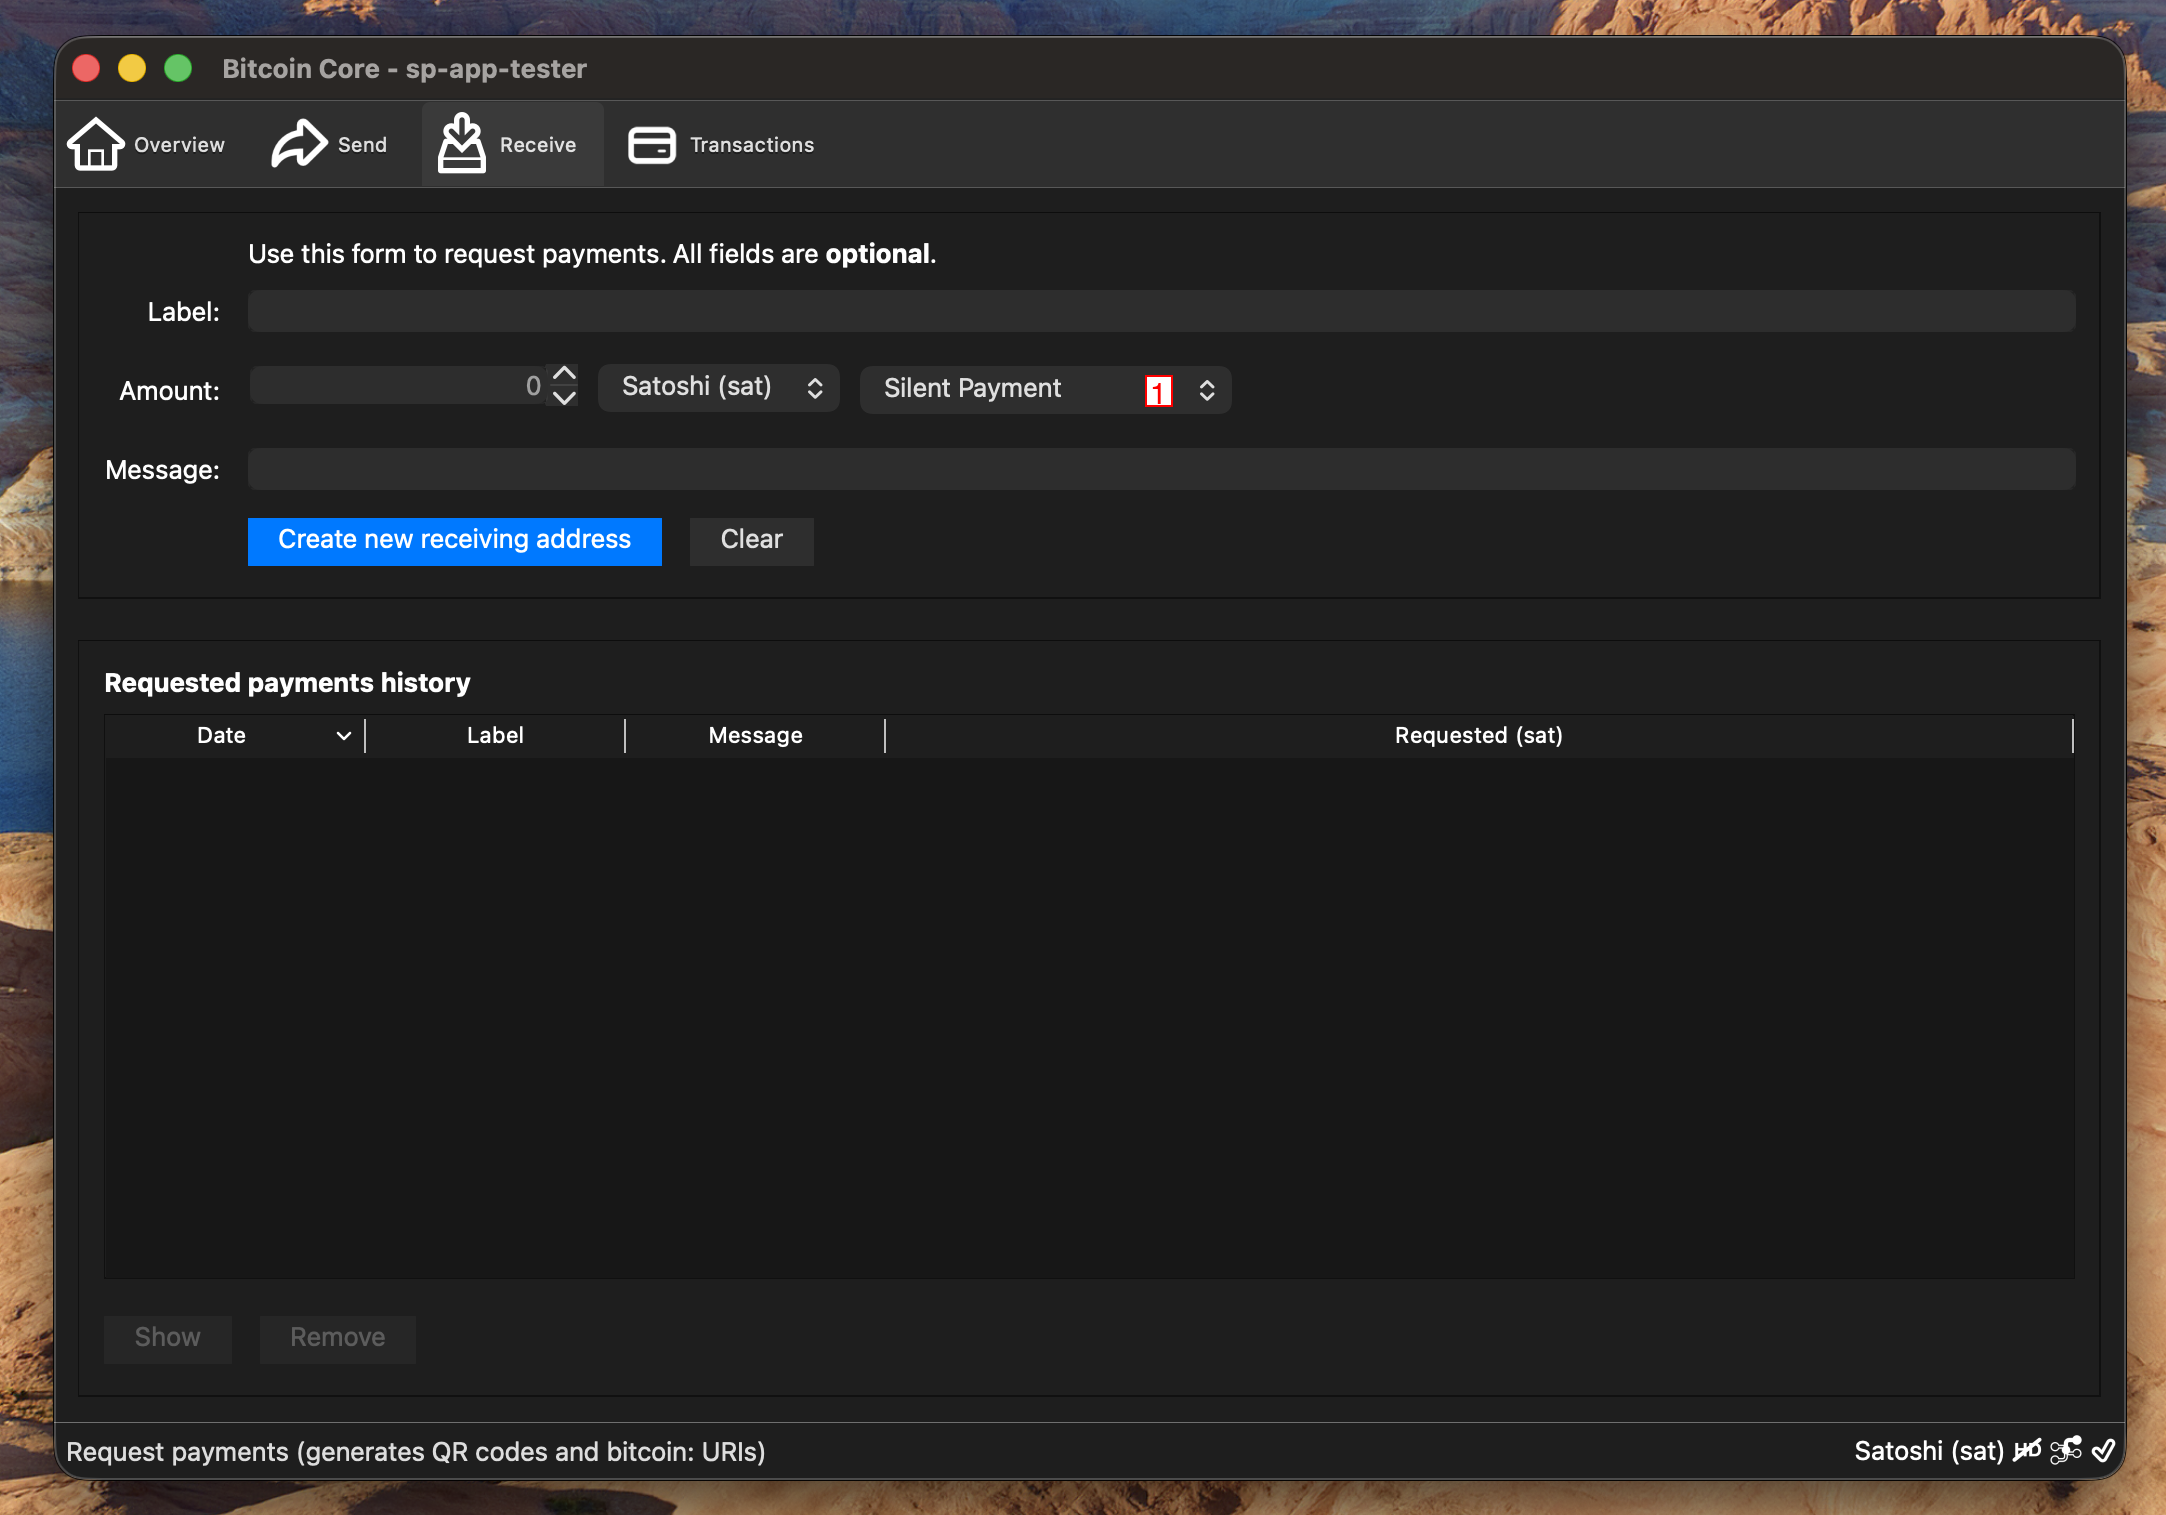The image size is (2166, 1515).
Task: Open Transactions using the card icon
Action: [651, 144]
